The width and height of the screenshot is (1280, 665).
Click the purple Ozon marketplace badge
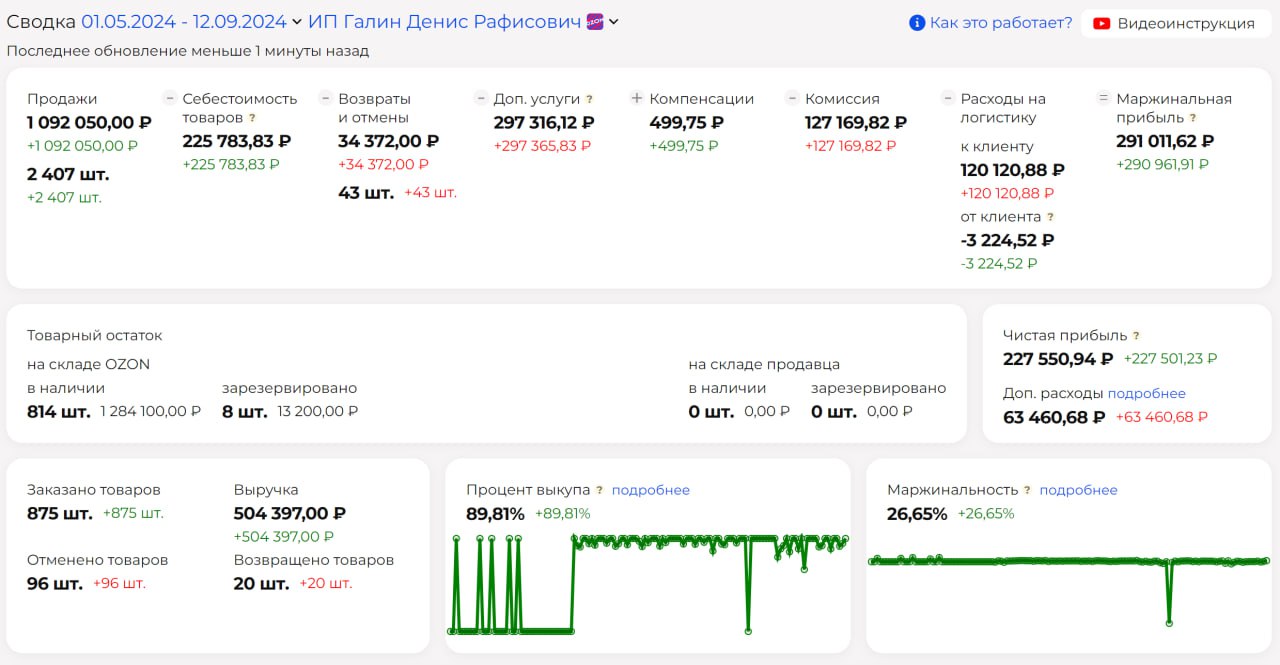click(595, 22)
